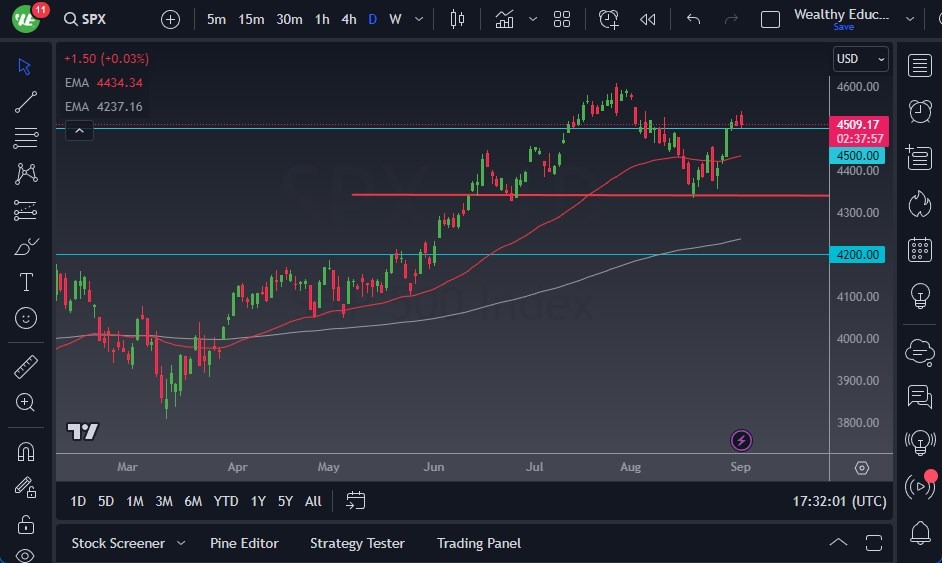Image resolution: width=942 pixels, height=563 pixels.
Task: Click the Zoom In magnifier tool
Action: [x=26, y=402]
